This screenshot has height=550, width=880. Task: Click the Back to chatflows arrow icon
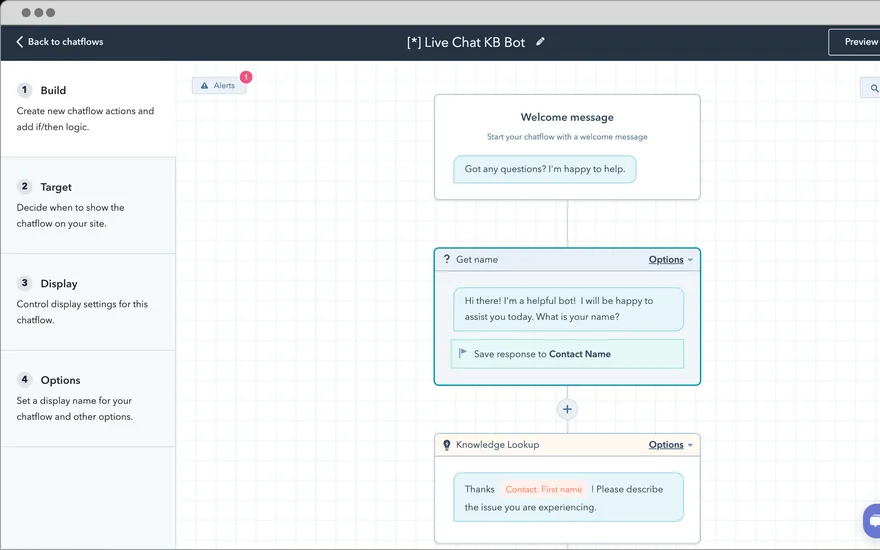pos(20,42)
